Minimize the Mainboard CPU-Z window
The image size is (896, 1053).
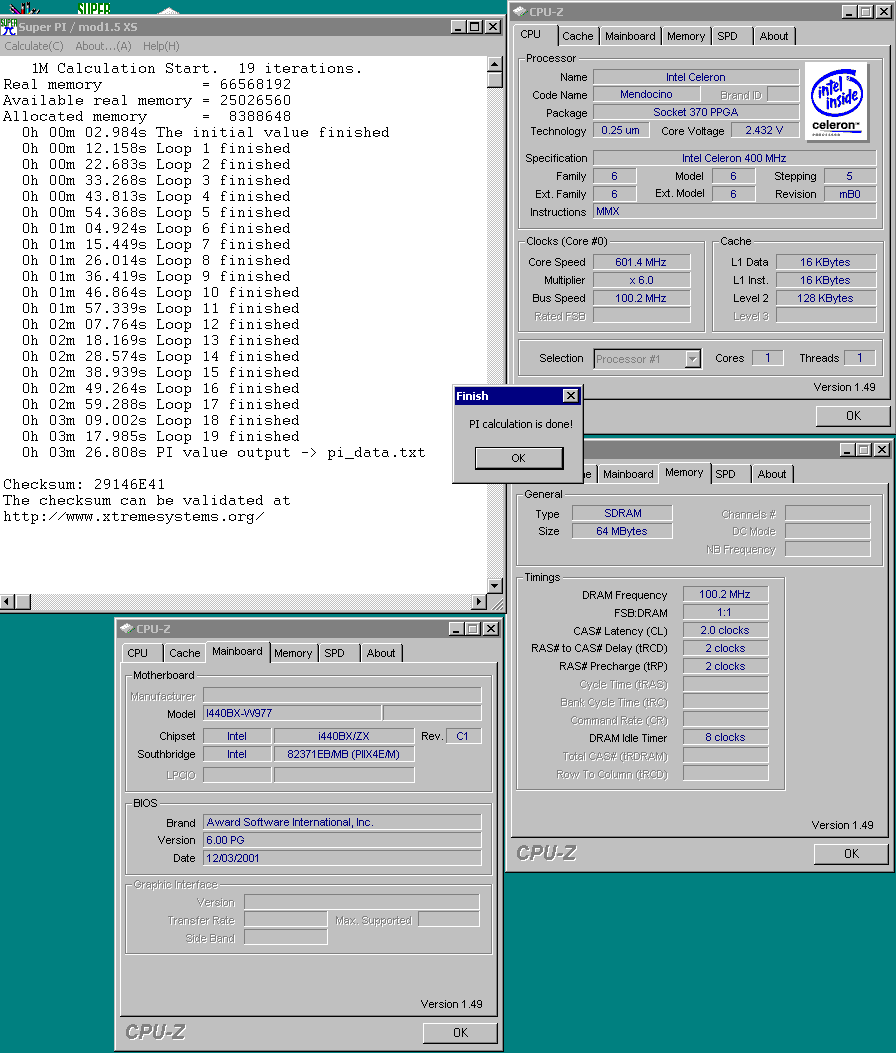(456, 629)
